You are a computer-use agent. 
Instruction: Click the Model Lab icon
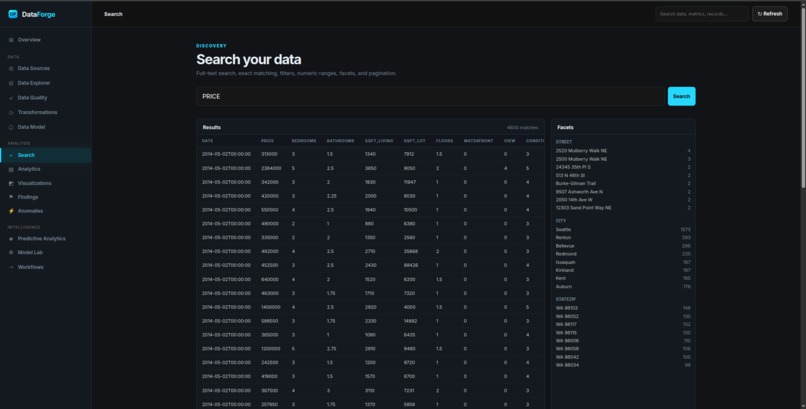coord(11,253)
